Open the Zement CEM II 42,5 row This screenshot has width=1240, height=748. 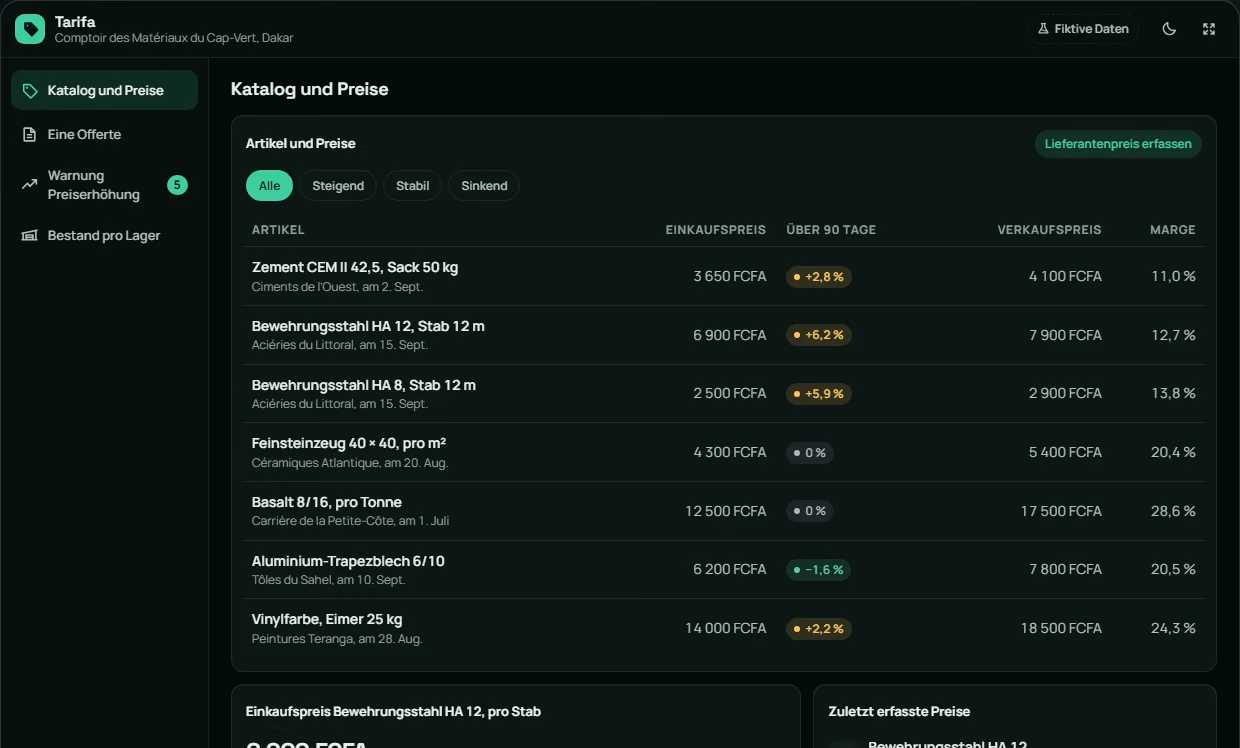click(724, 276)
